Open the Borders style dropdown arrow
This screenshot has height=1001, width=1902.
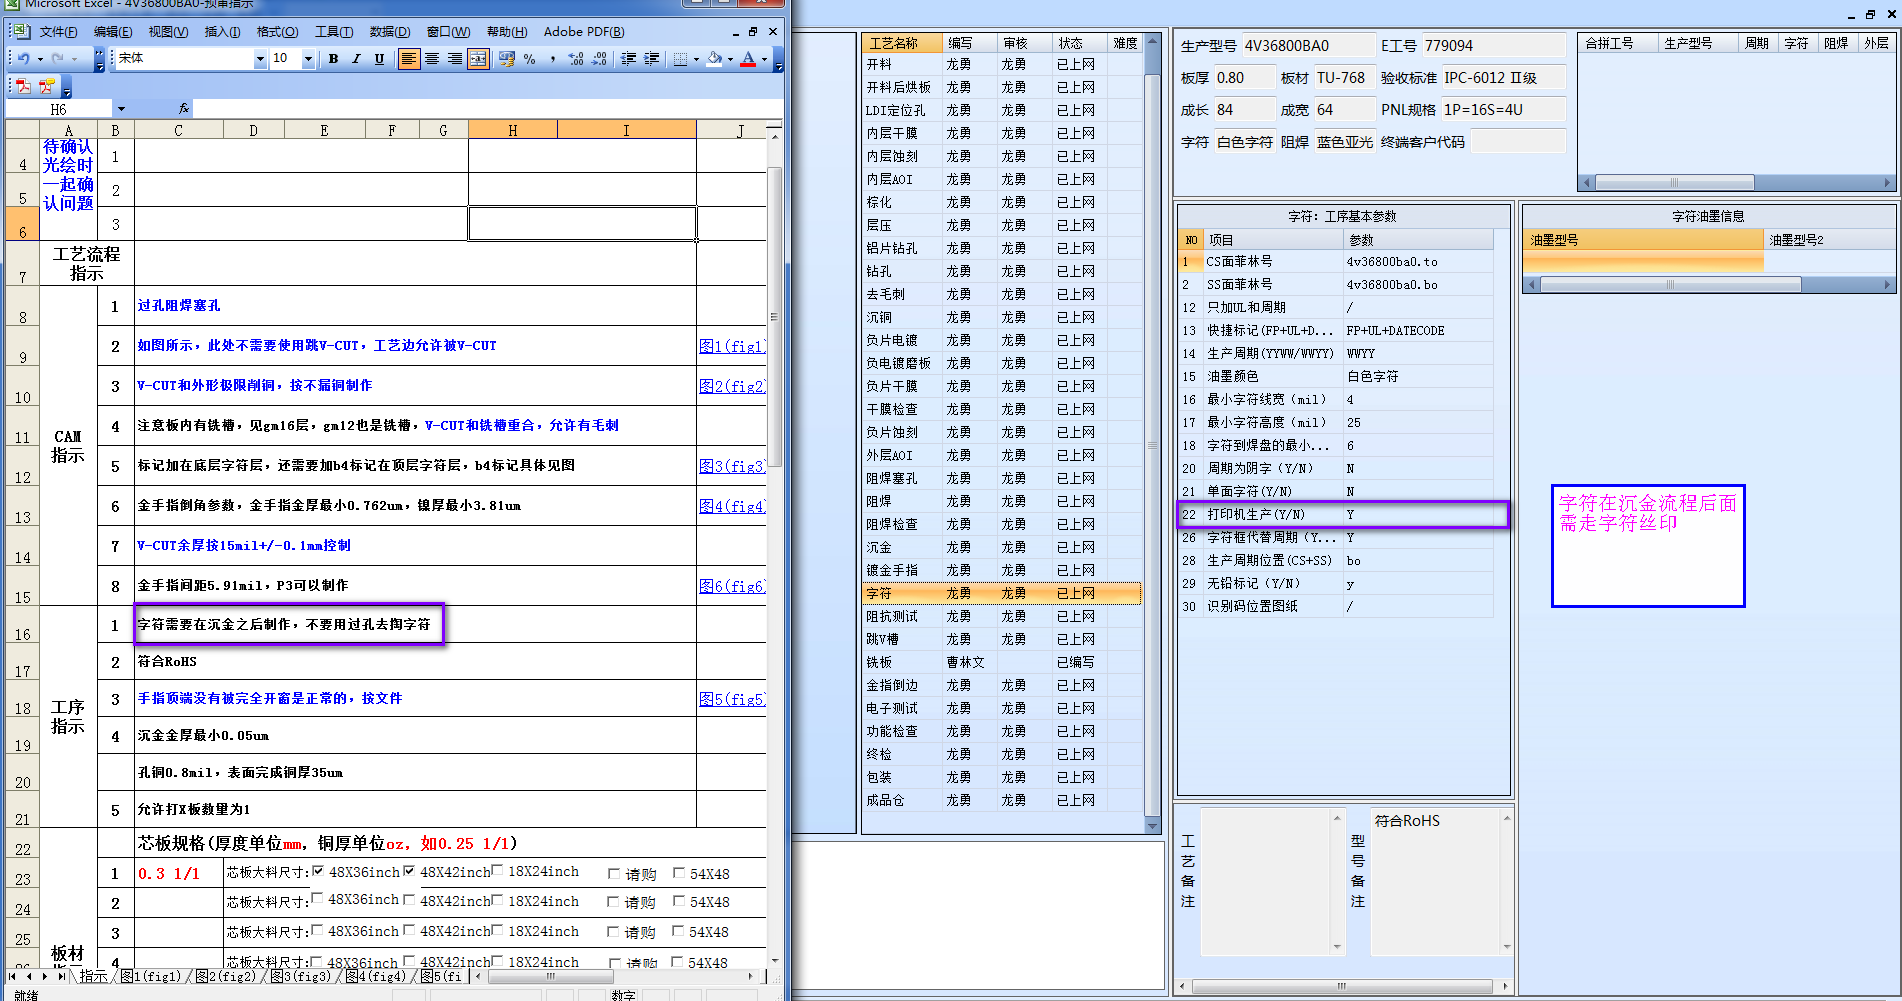[696, 59]
